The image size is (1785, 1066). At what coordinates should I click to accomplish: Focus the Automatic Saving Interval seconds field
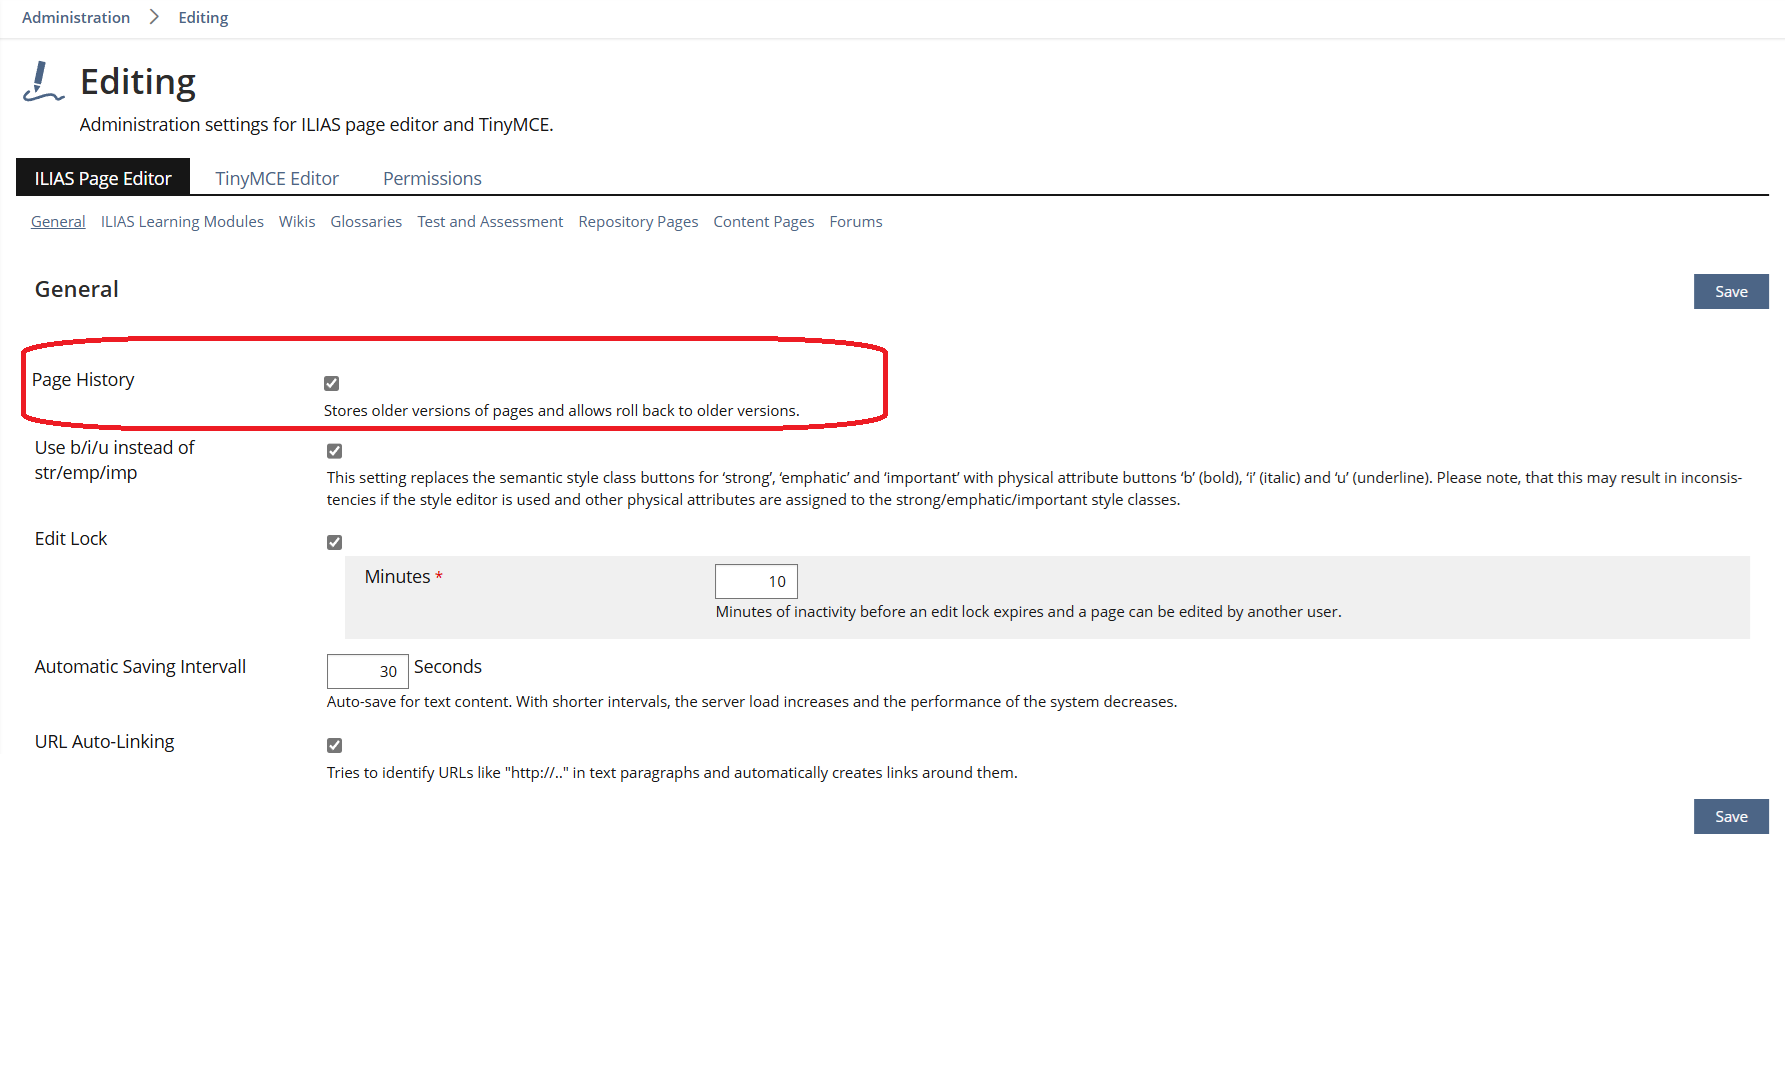(x=368, y=671)
